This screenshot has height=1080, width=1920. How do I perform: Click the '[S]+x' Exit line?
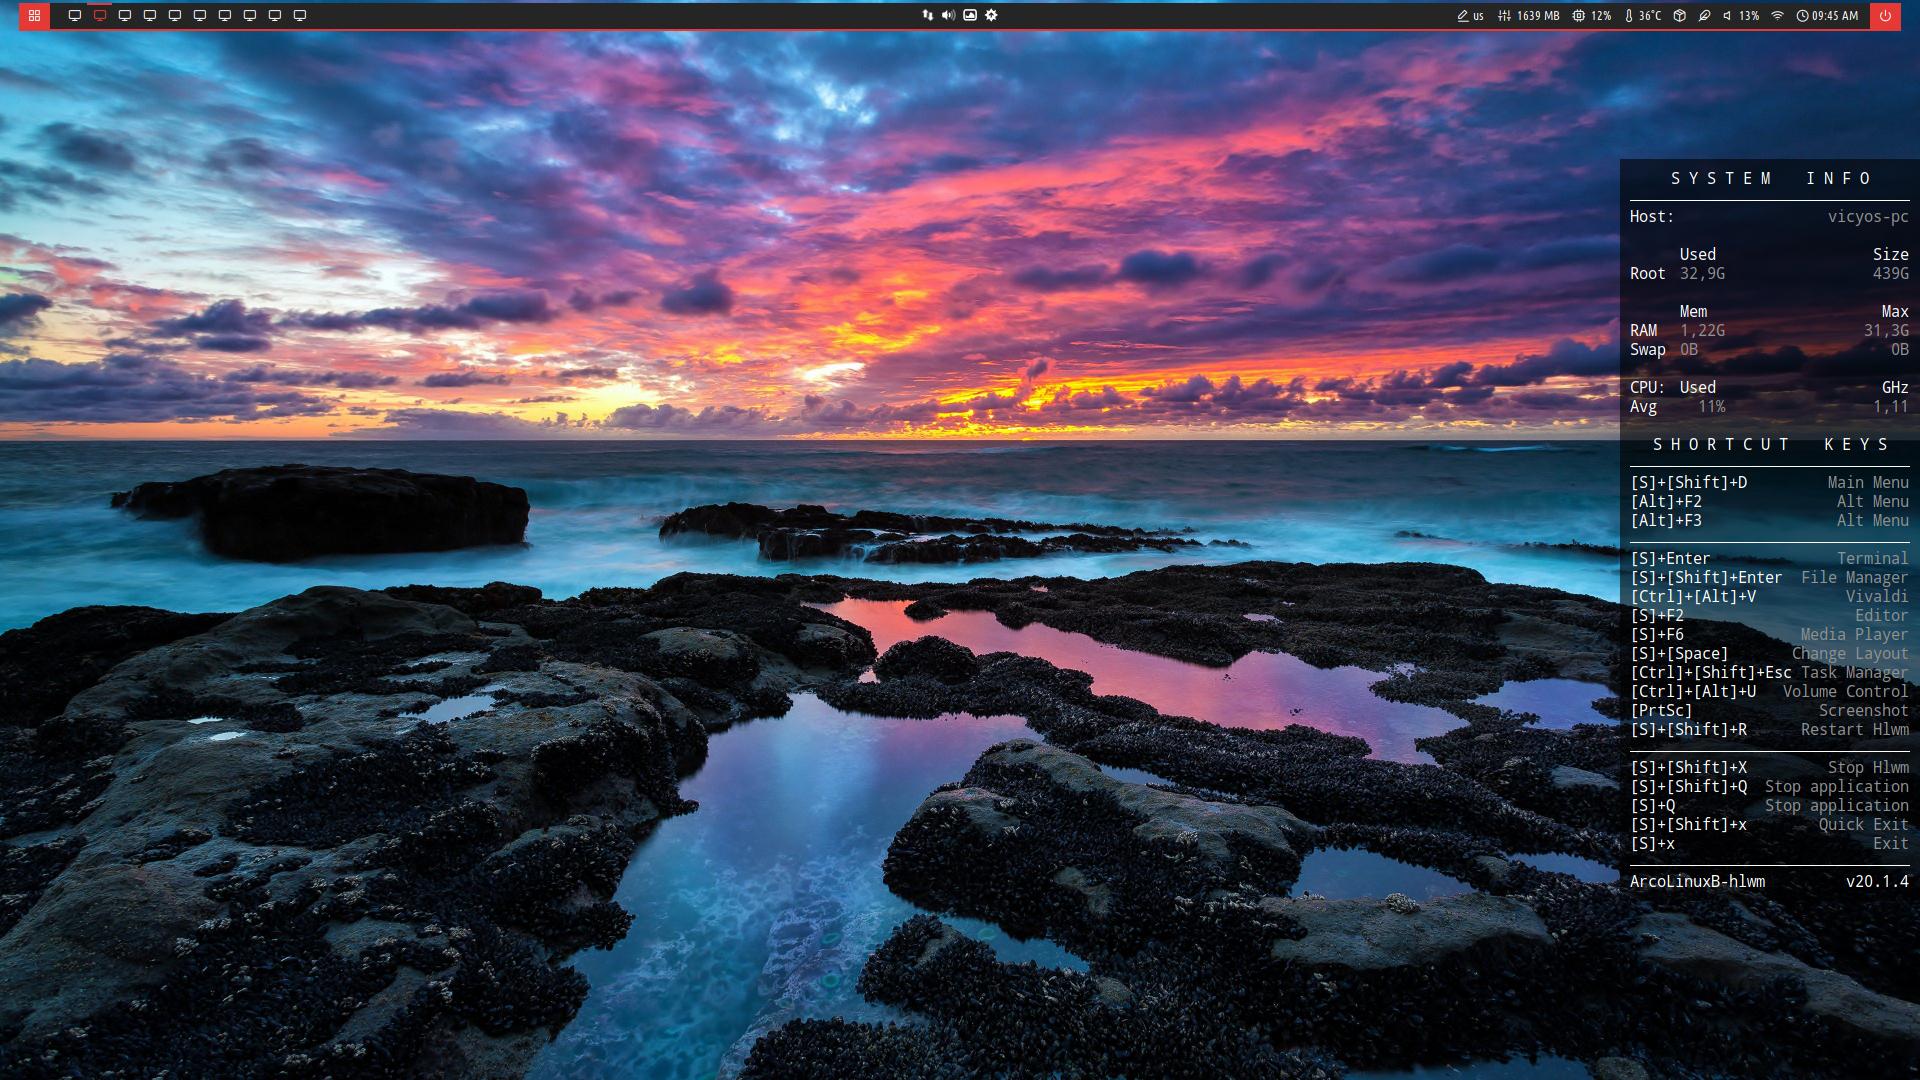(x=1769, y=843)
